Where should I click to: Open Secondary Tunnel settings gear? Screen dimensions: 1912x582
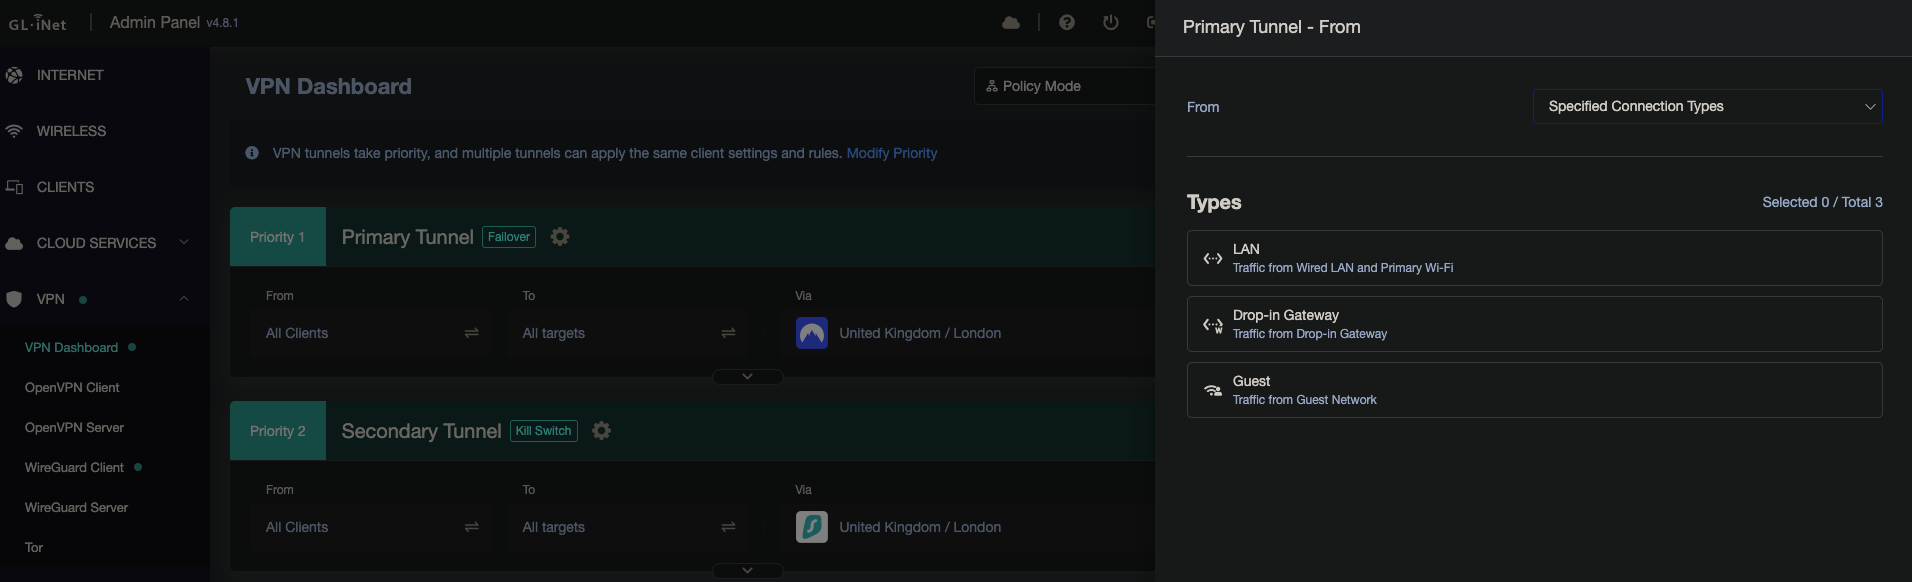tap(601, 431)
